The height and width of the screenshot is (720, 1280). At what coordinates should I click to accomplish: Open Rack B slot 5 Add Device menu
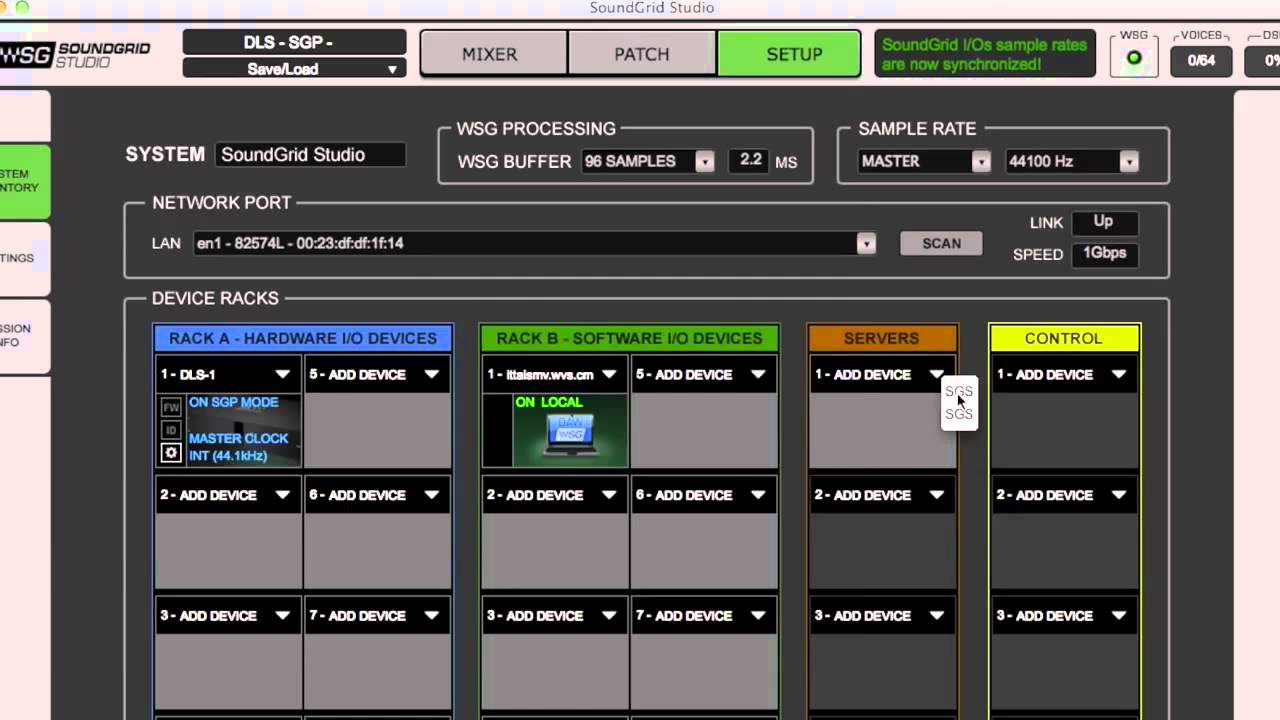coord(703,374)
